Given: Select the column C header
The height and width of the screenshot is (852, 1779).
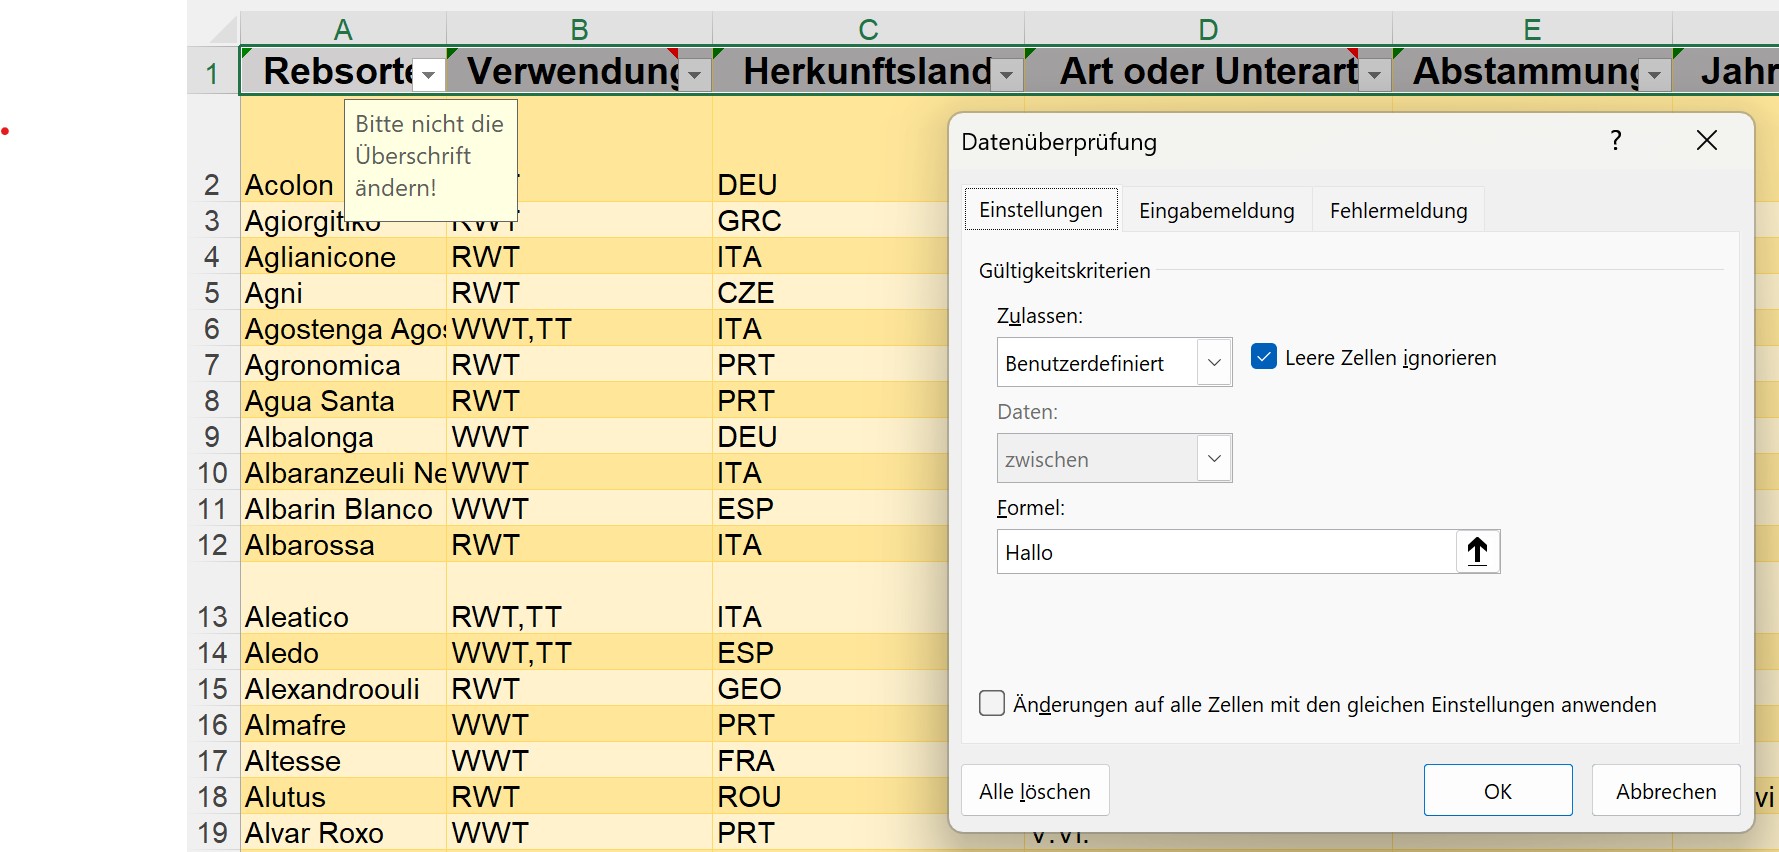Looking at the screenshot, I should [x=868, y=29].
